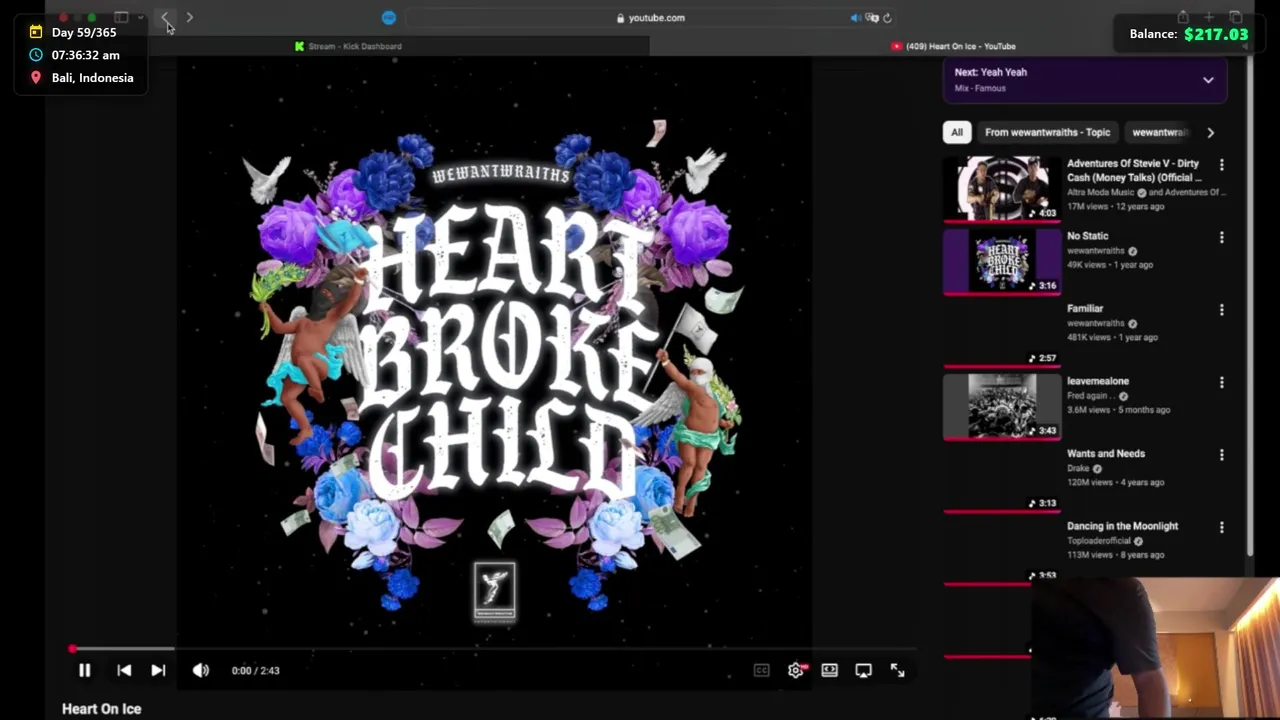The width and height of the screenshot is (1280, 720).
Task: Show Safari tab overview
Action: pos(1236,17)
